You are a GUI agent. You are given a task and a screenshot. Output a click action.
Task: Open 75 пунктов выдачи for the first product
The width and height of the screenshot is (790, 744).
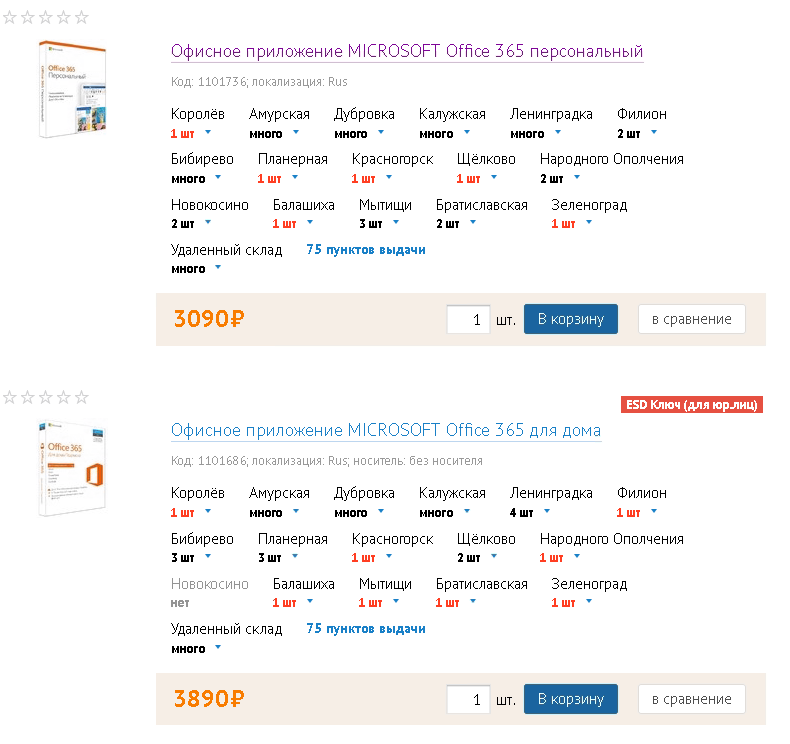(x=366, y=250)
